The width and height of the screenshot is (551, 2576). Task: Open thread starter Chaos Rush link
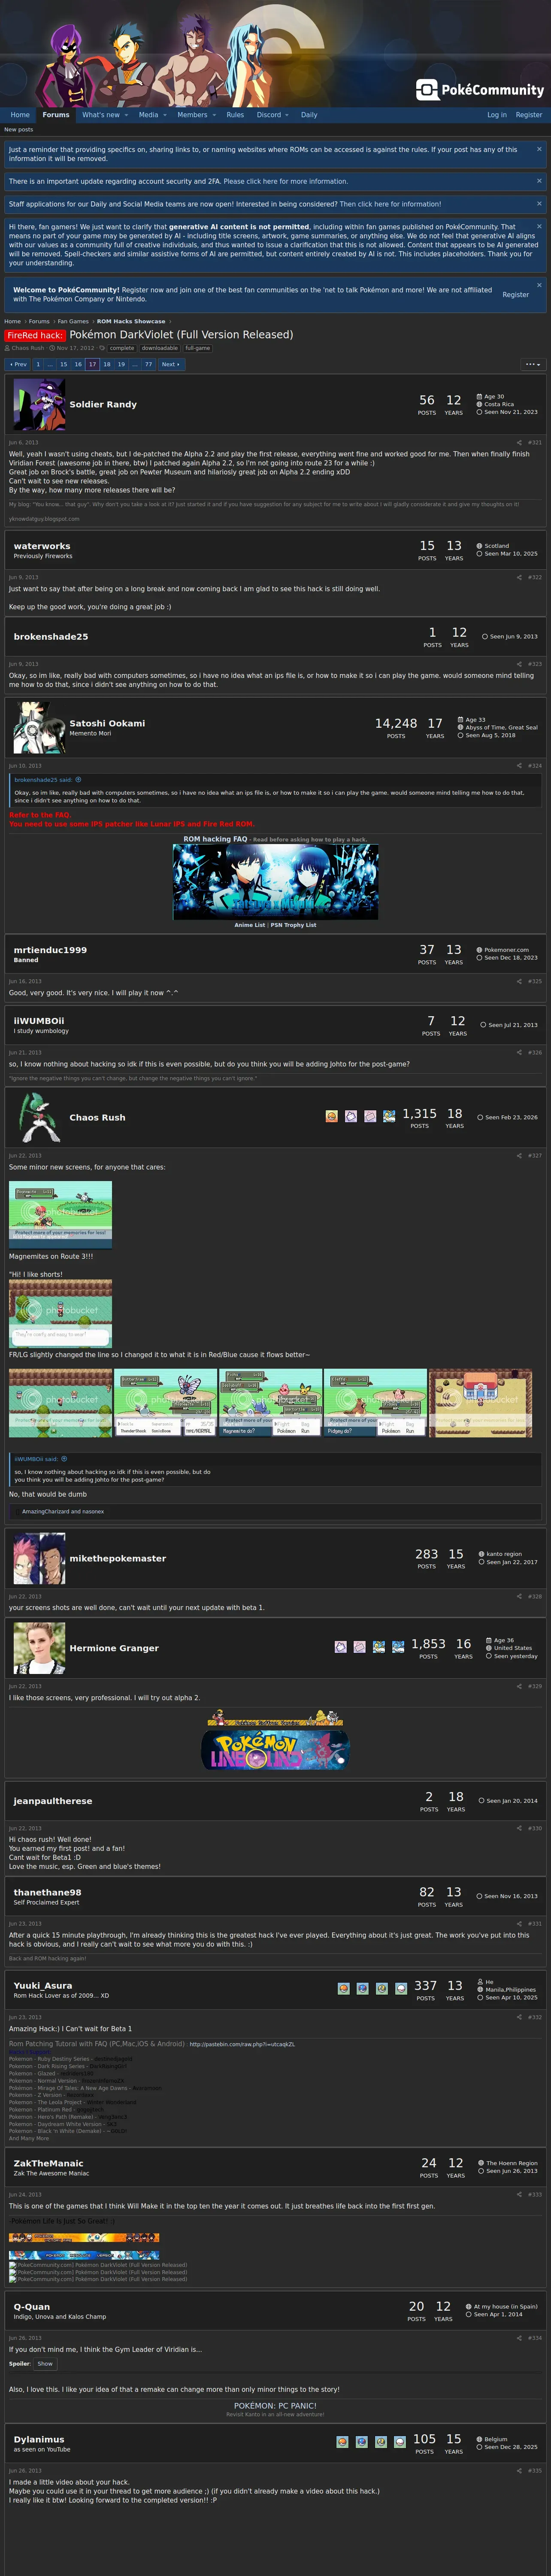[x=28, y=348]
